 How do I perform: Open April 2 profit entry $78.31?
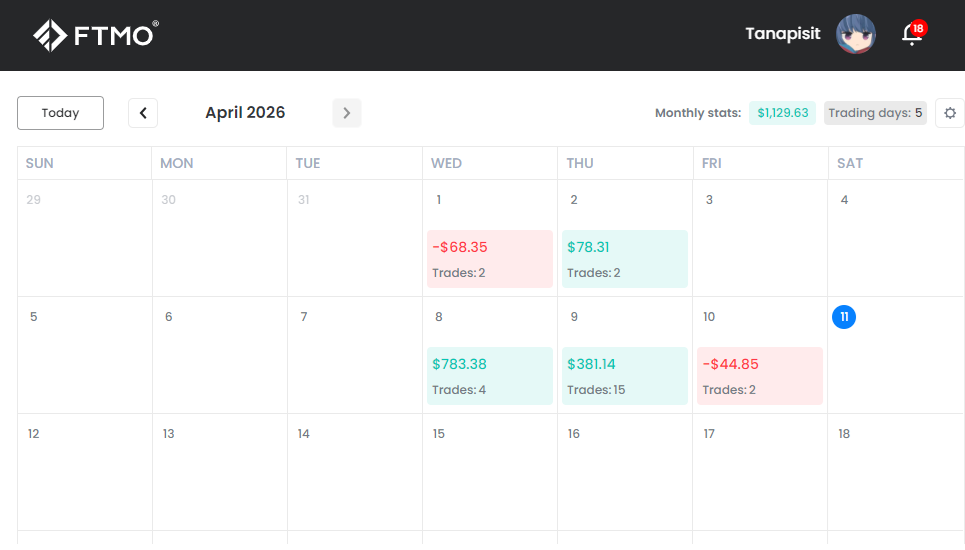624,259
